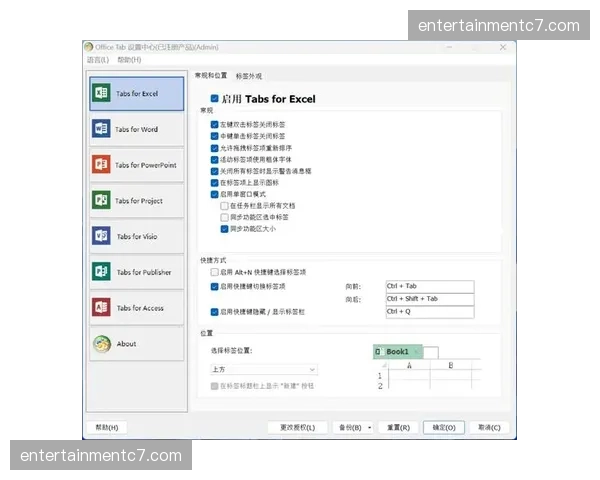Open the Tabs for Access icon

click(x=101, y=307)
